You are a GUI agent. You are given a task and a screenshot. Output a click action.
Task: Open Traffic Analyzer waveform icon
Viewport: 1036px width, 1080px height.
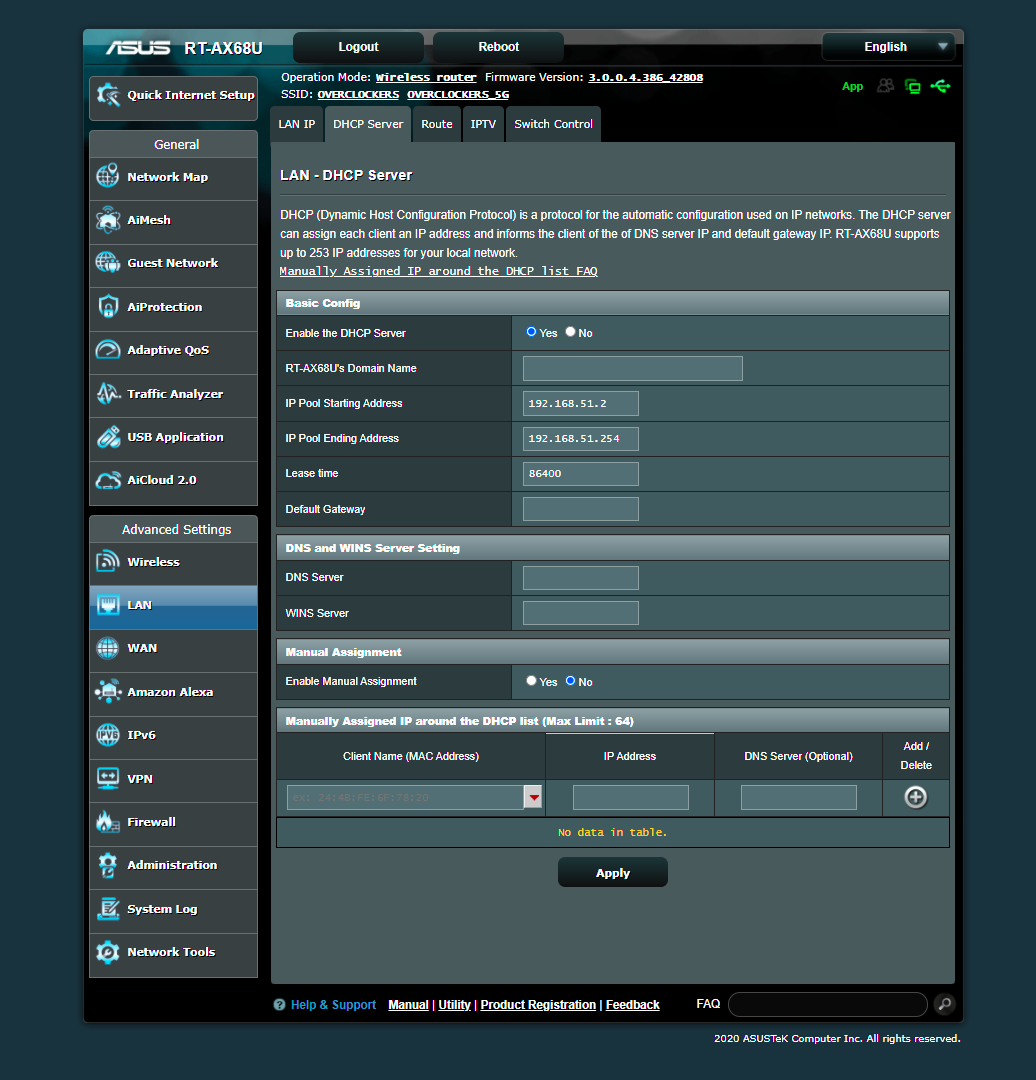tap(107, 393)
